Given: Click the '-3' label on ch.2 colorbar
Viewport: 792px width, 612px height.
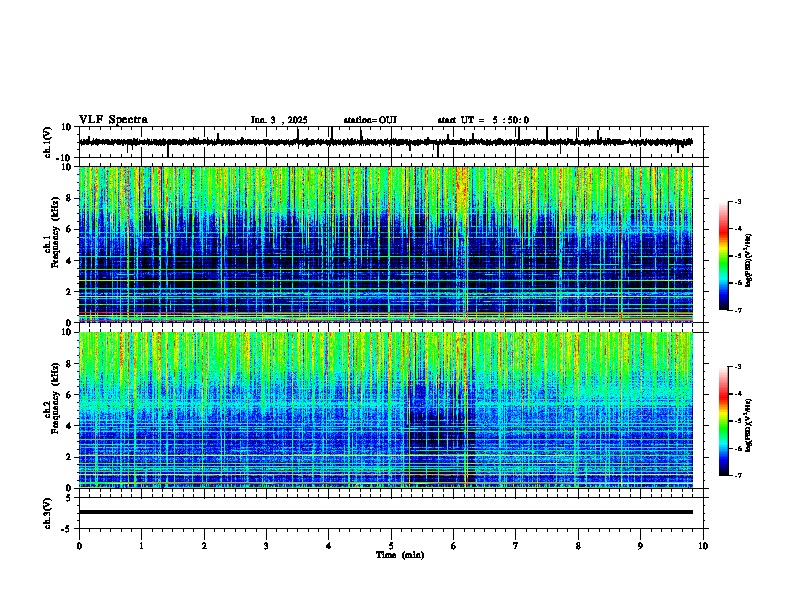Looking at the screenshot, I should pyautogui.click(x=737, y=367).
